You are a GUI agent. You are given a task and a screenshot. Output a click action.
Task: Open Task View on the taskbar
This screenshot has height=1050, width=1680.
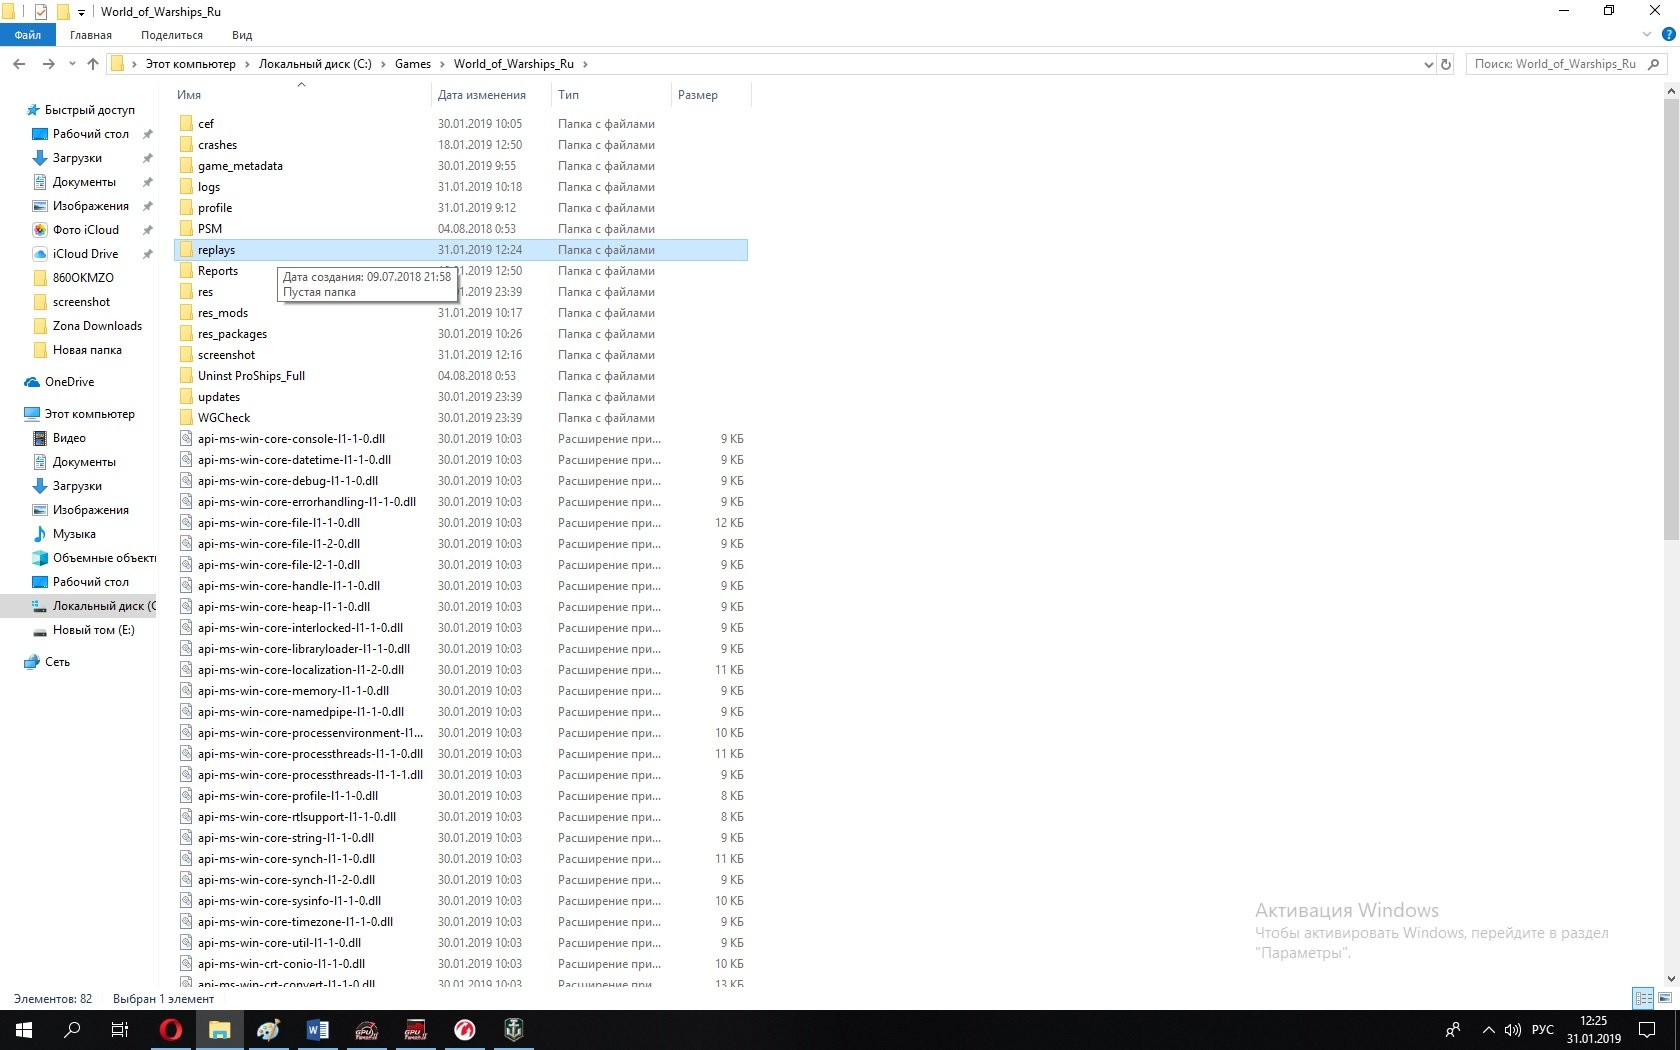pos(120,1030)
